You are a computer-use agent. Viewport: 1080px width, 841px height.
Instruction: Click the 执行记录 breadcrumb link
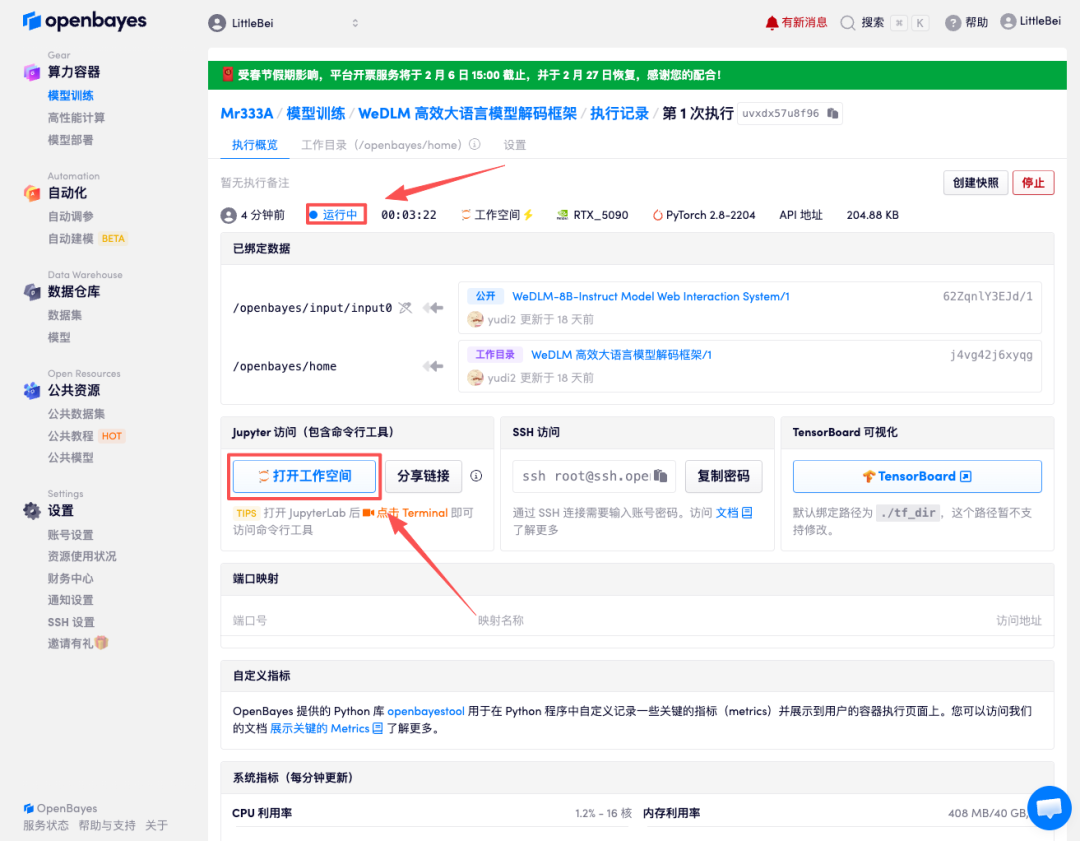coord(619,113)
